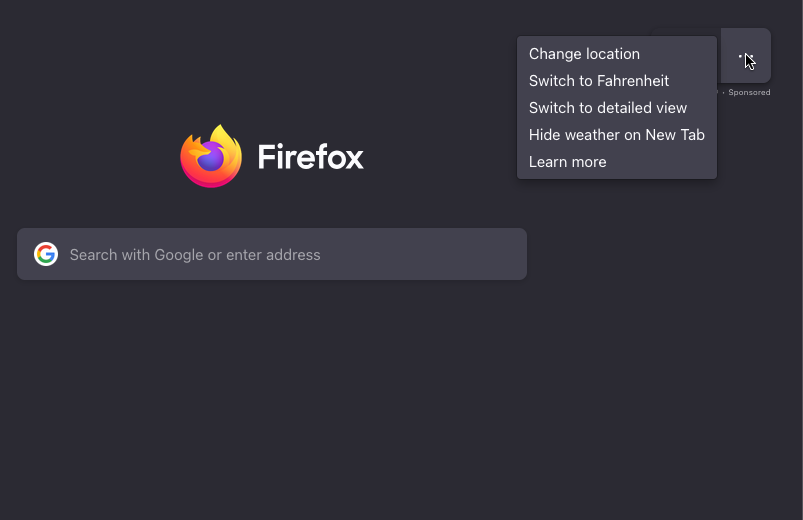Choose the Switch to detailed view entry
This screenshot has height=520, width=803.
[x=608, y=108]
